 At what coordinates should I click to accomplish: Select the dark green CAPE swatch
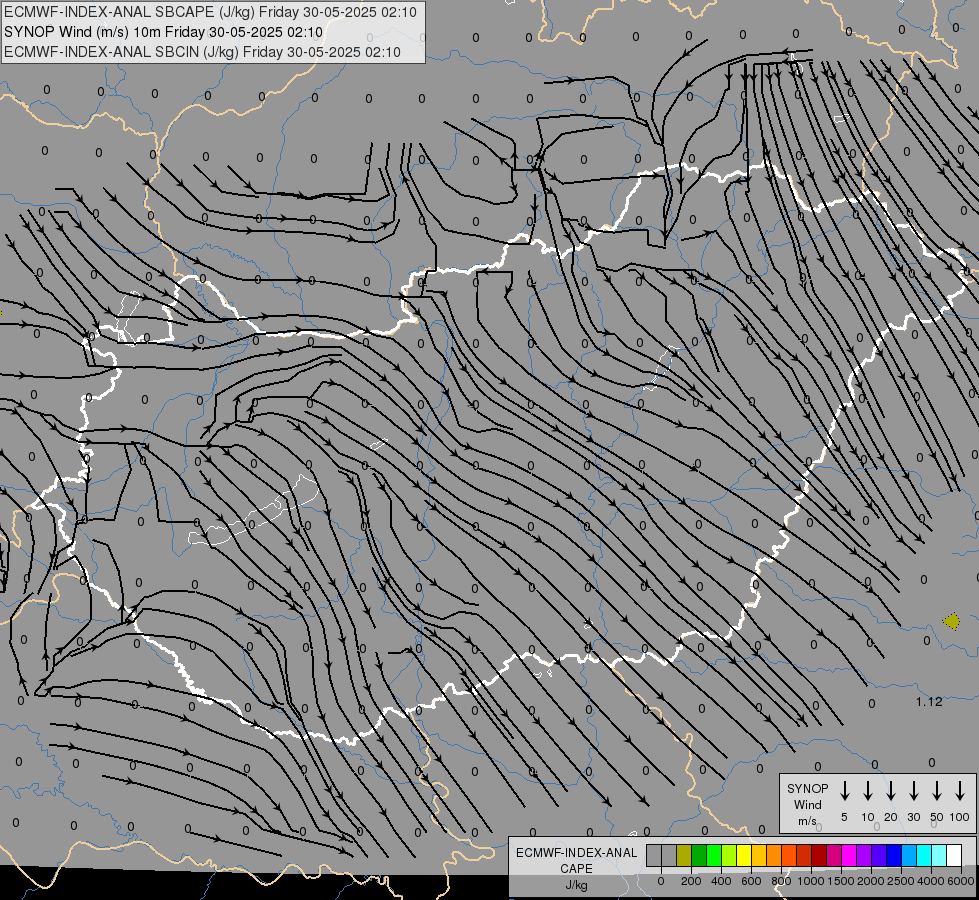tap(699, 855)
